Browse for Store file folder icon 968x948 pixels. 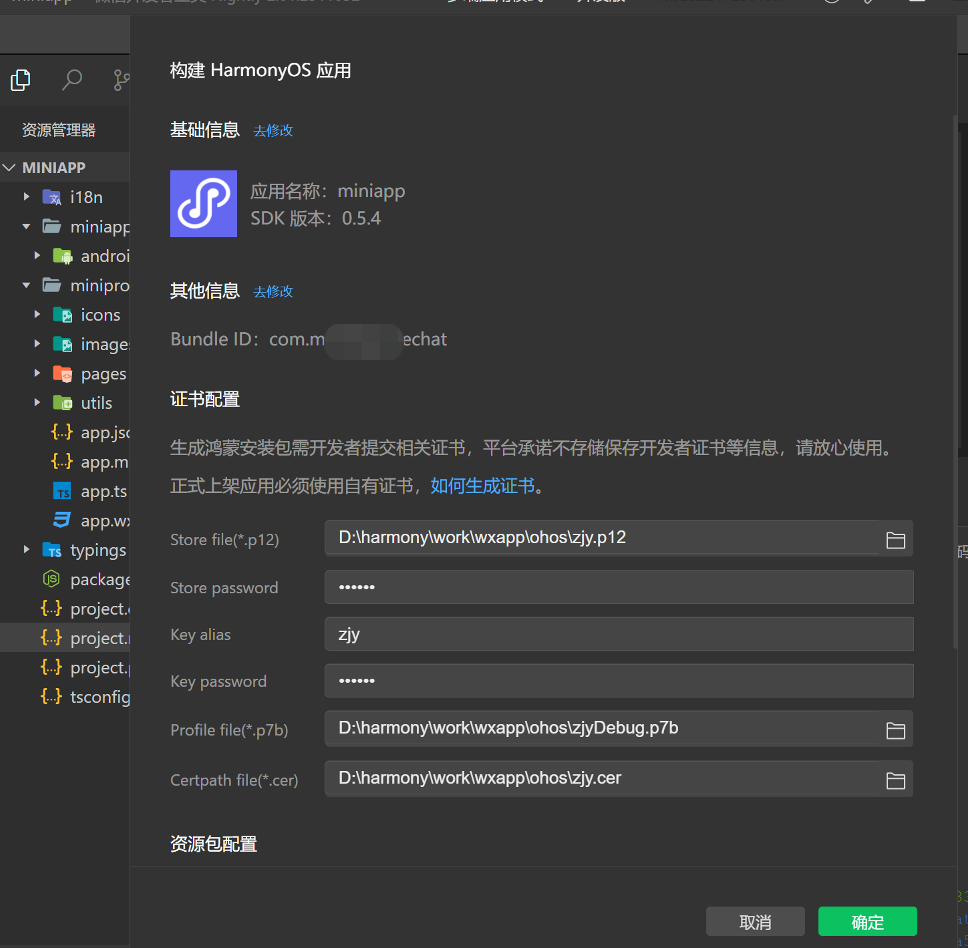coord(895,540)
